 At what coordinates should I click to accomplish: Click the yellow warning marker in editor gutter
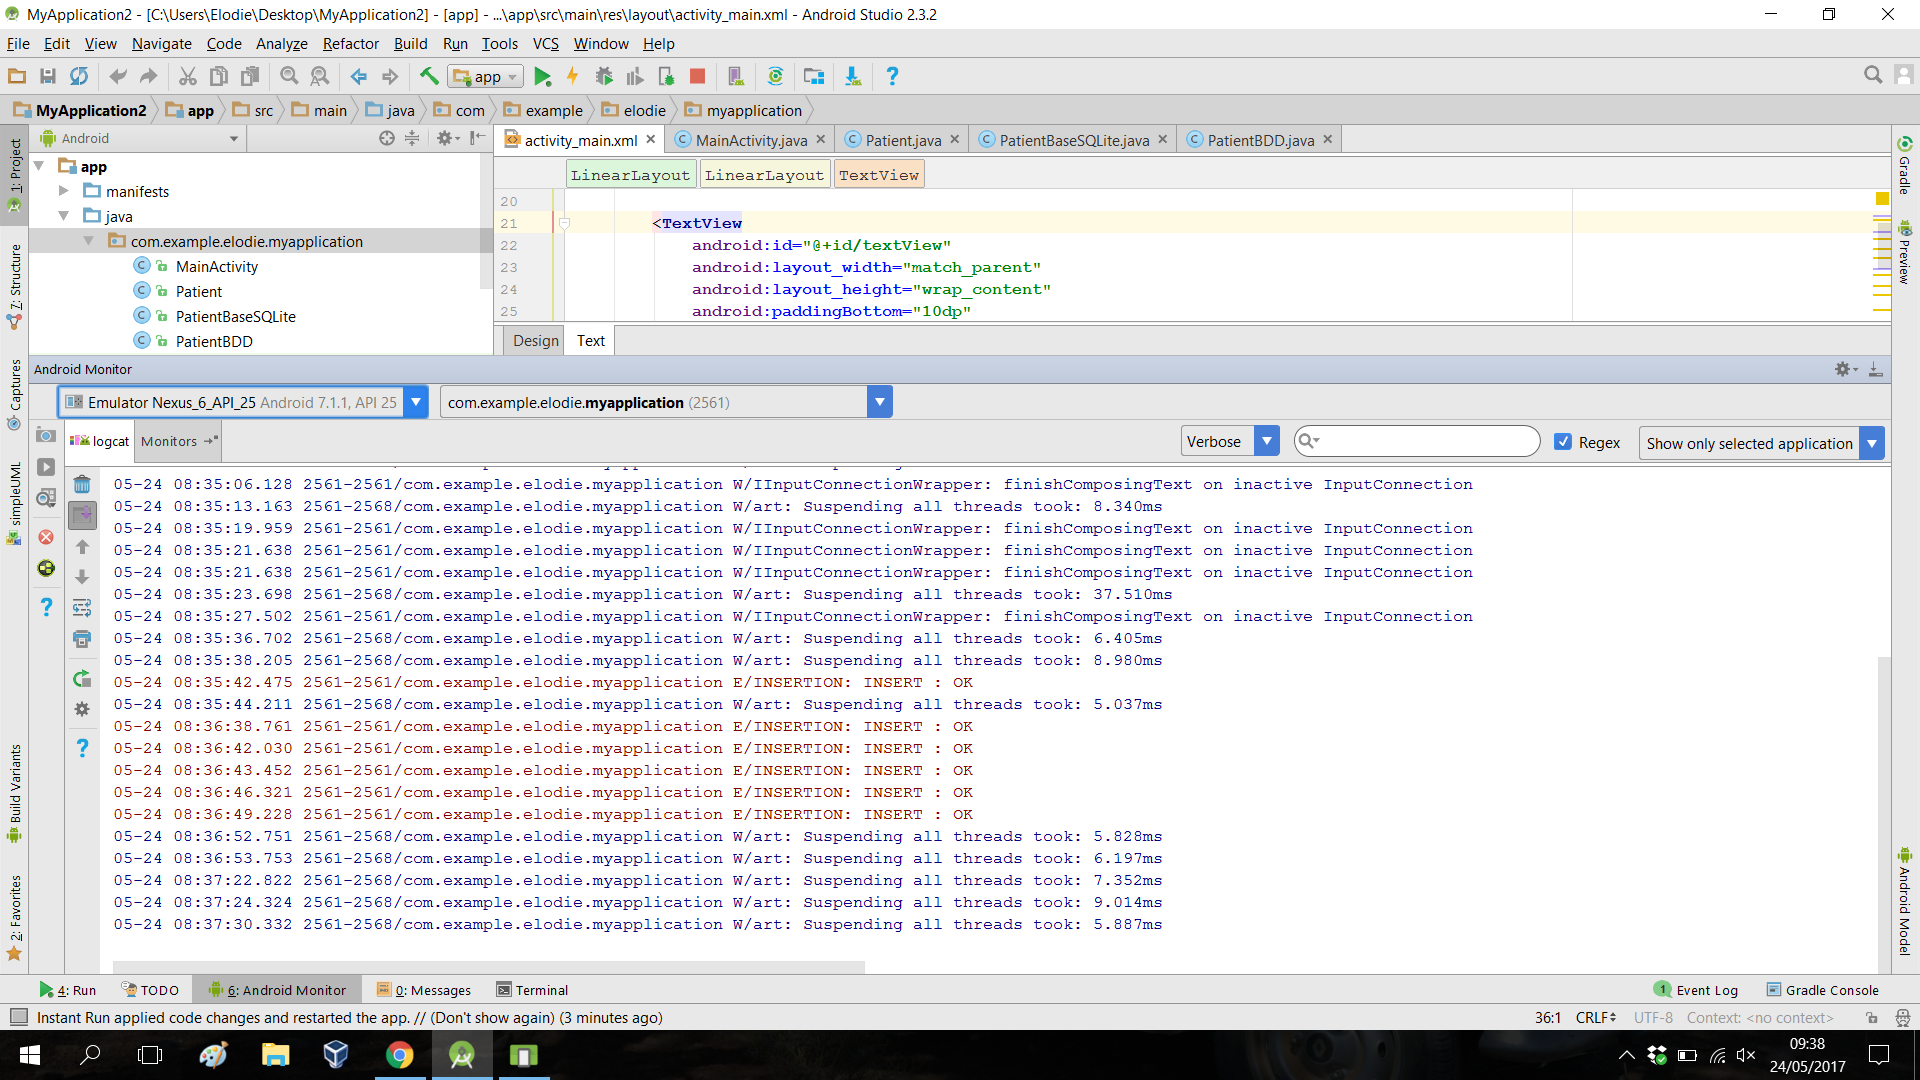click(1881, 199)
